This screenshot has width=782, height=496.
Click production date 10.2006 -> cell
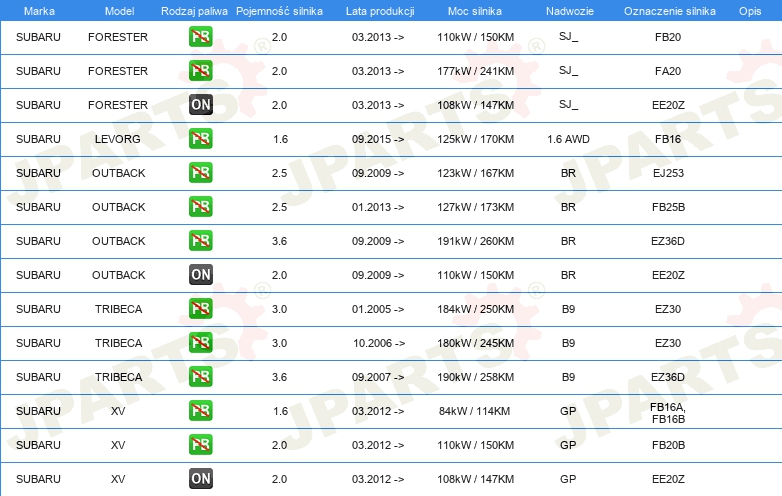pos(379,343)
